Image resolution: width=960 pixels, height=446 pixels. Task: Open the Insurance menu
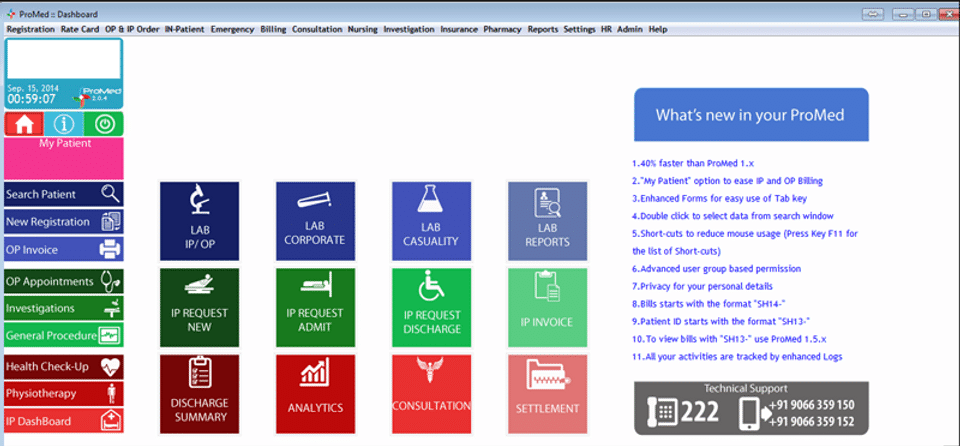459,29
